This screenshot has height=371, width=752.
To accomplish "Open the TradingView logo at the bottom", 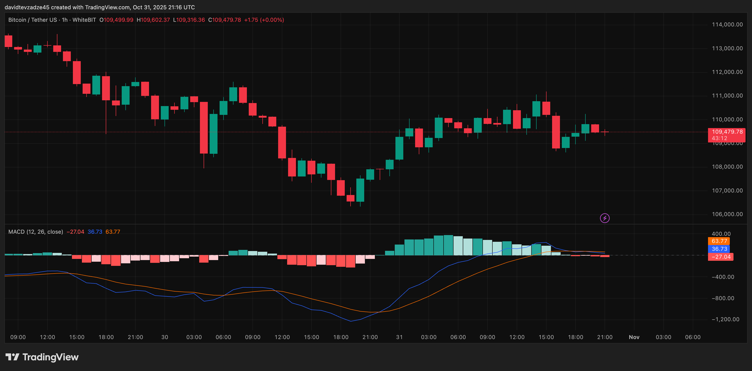I will point(42,357).
